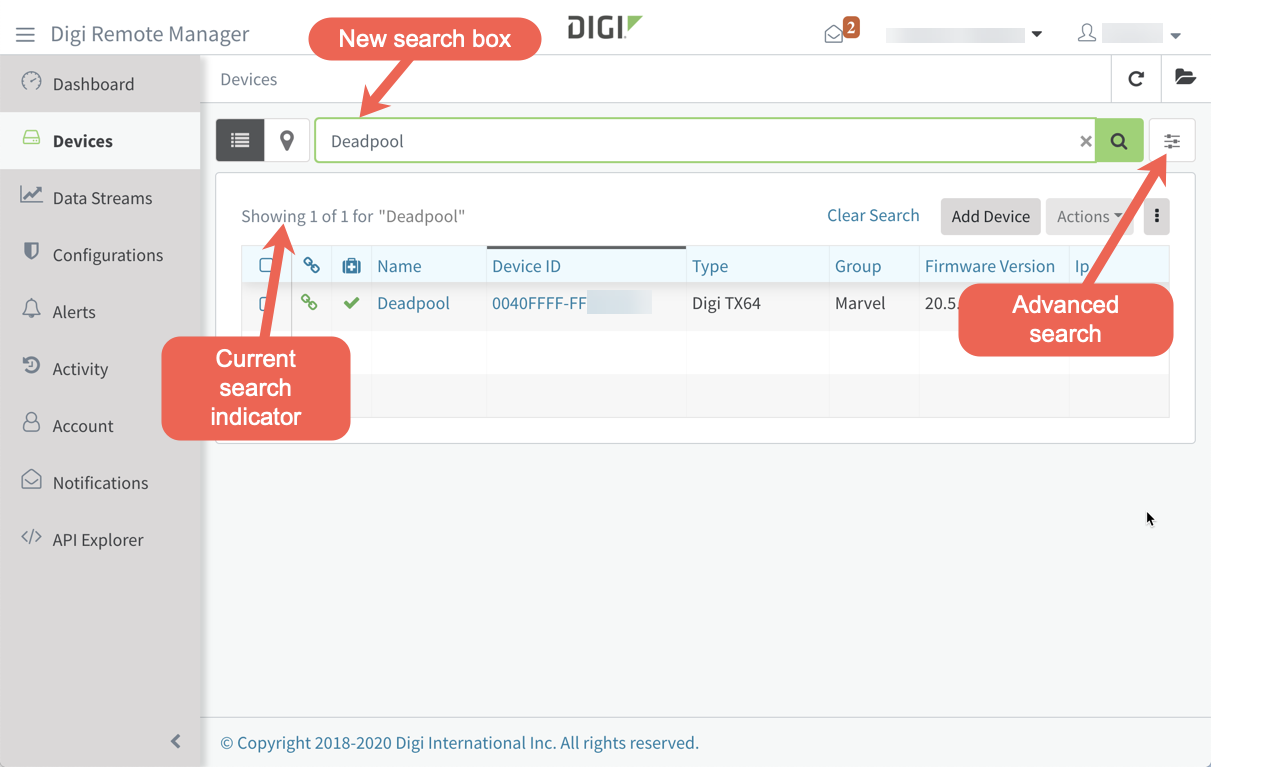Click the 'Showing 1 of 1' search indicator
Screen dimensions: 1265x767
[353, 216]
